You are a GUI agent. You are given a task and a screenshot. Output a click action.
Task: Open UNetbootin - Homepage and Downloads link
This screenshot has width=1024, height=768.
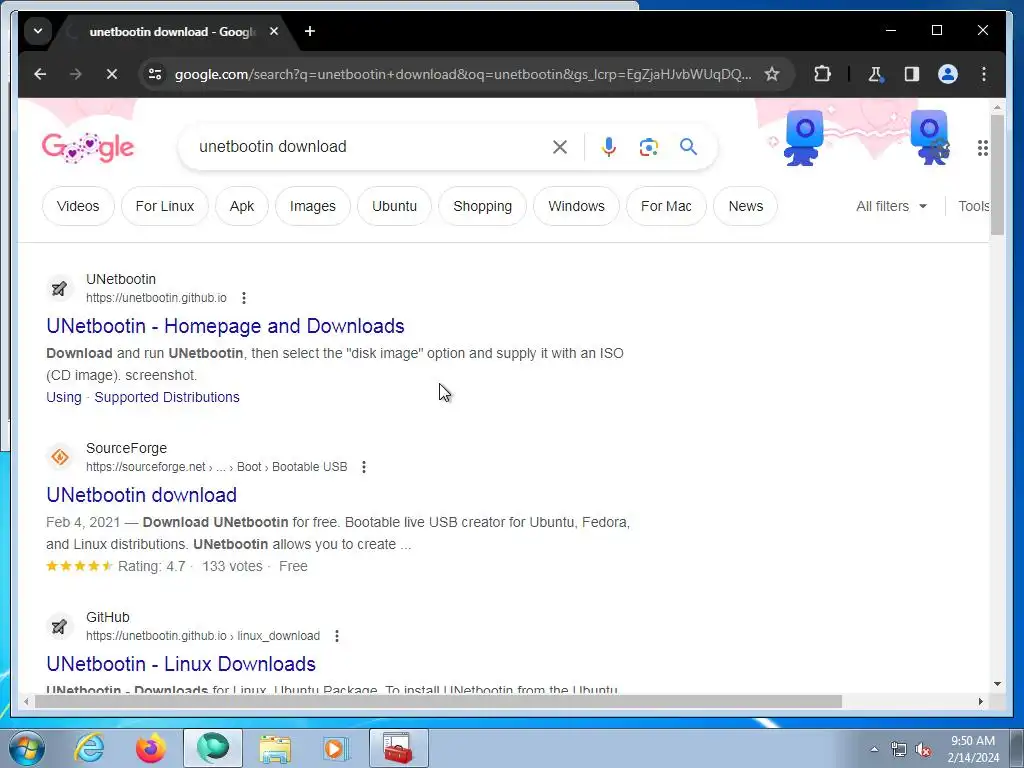point(225,326)
